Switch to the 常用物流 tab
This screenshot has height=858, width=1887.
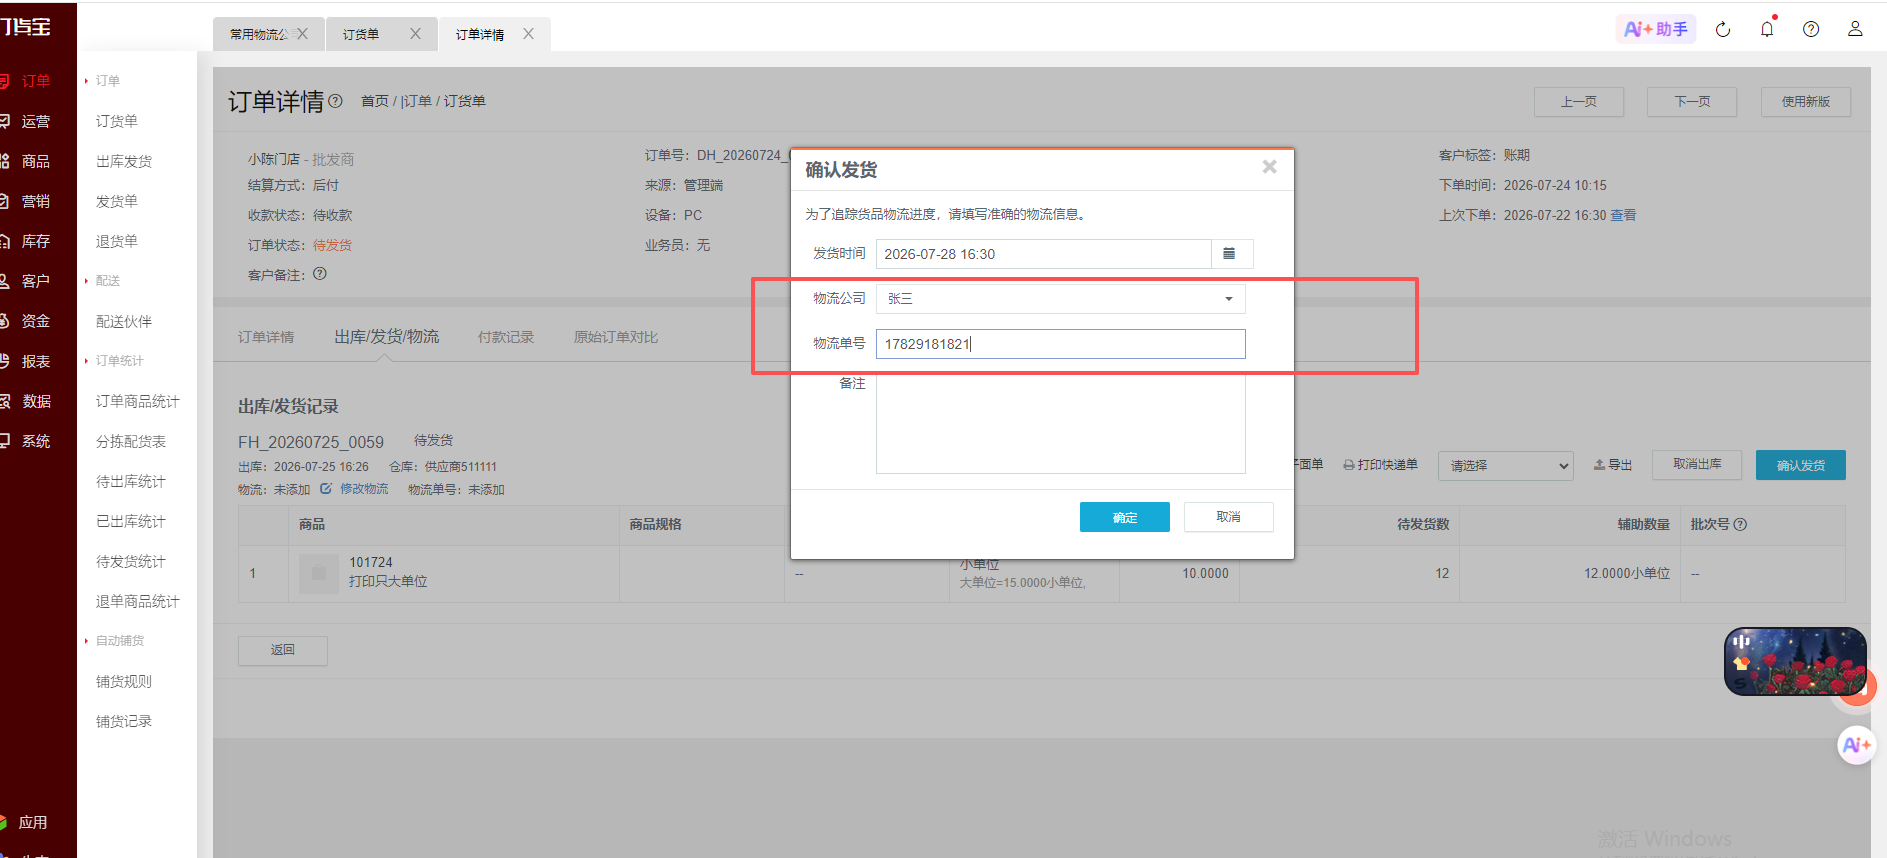(x=258, y=34)
